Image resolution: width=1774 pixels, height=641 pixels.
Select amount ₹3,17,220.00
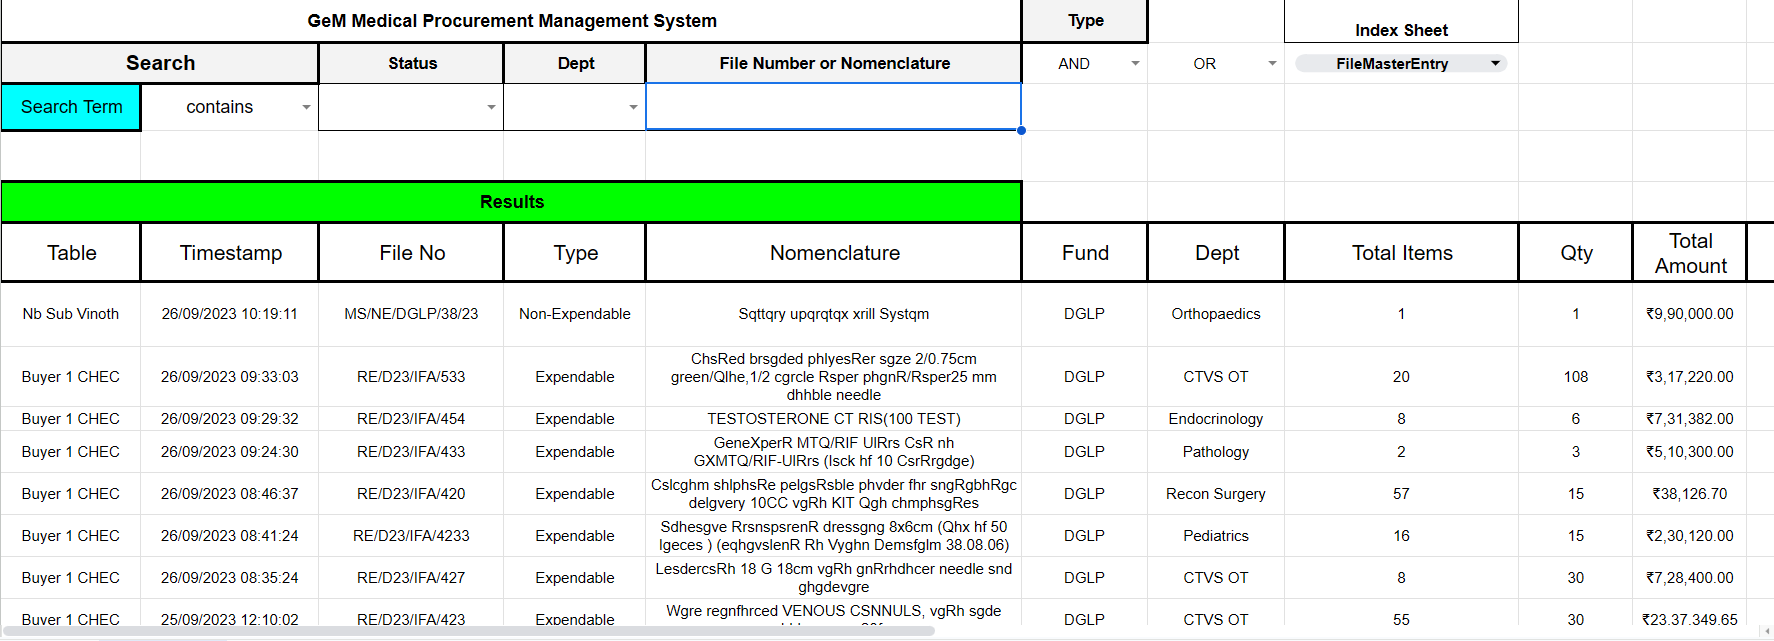[1690, 377]
